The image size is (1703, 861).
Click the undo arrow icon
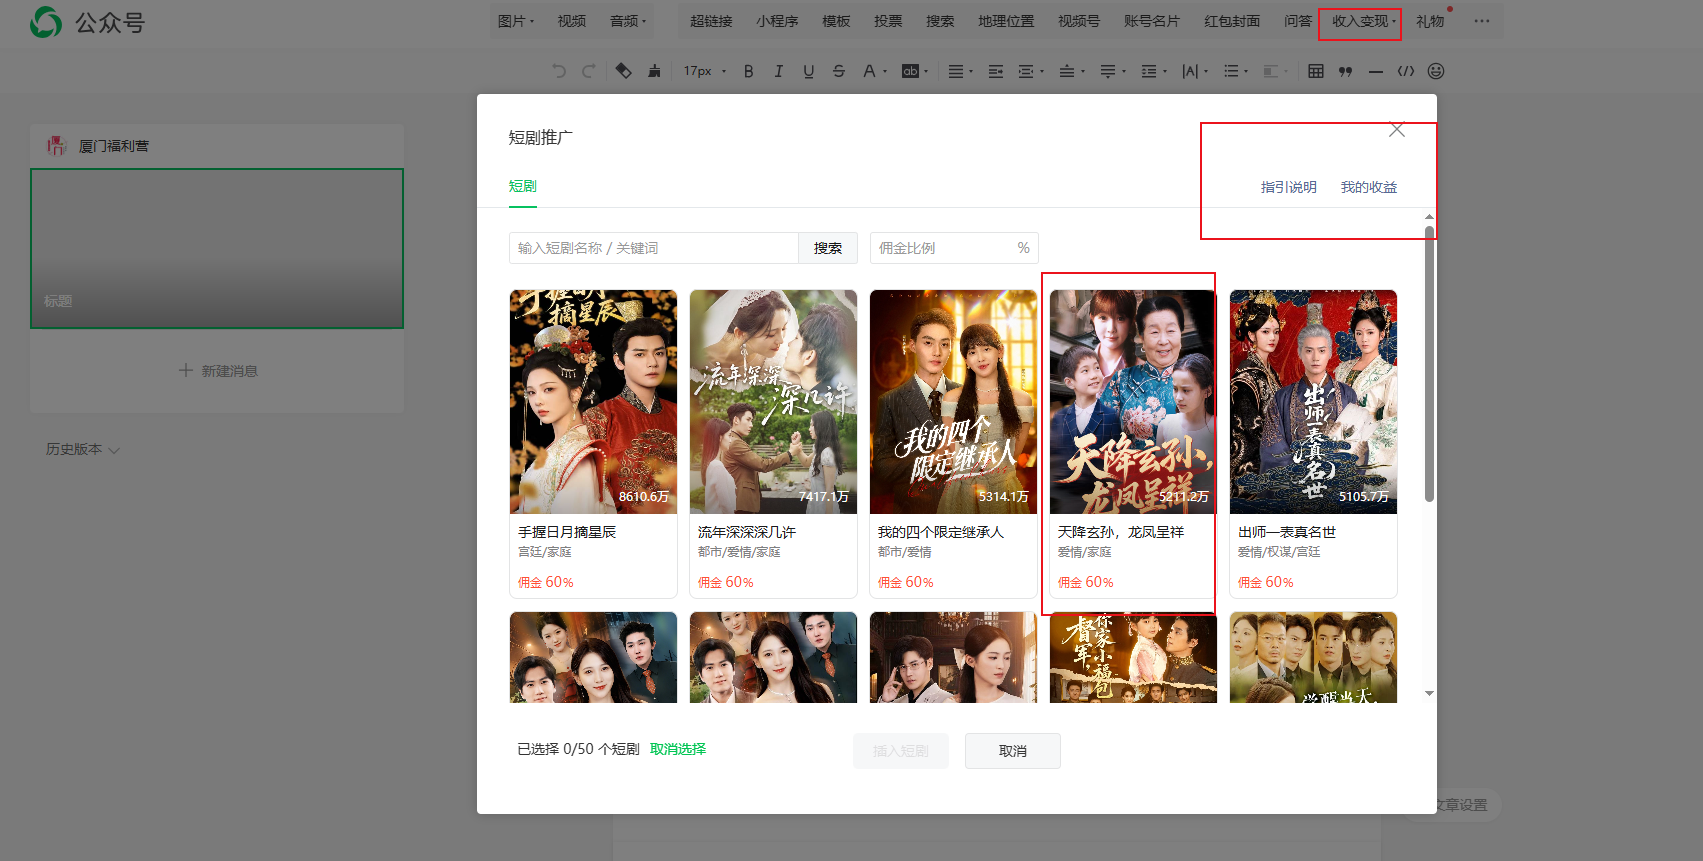click(x=559, y=71)
